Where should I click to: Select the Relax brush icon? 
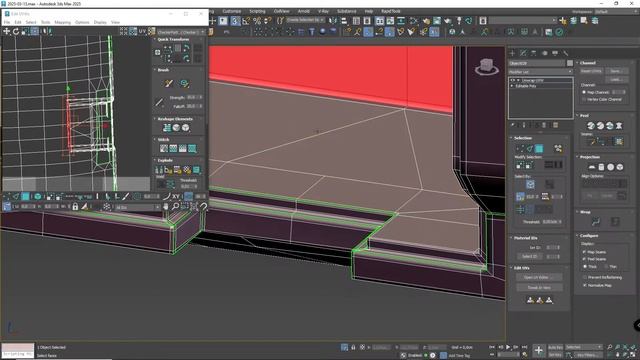click(184, 83)
